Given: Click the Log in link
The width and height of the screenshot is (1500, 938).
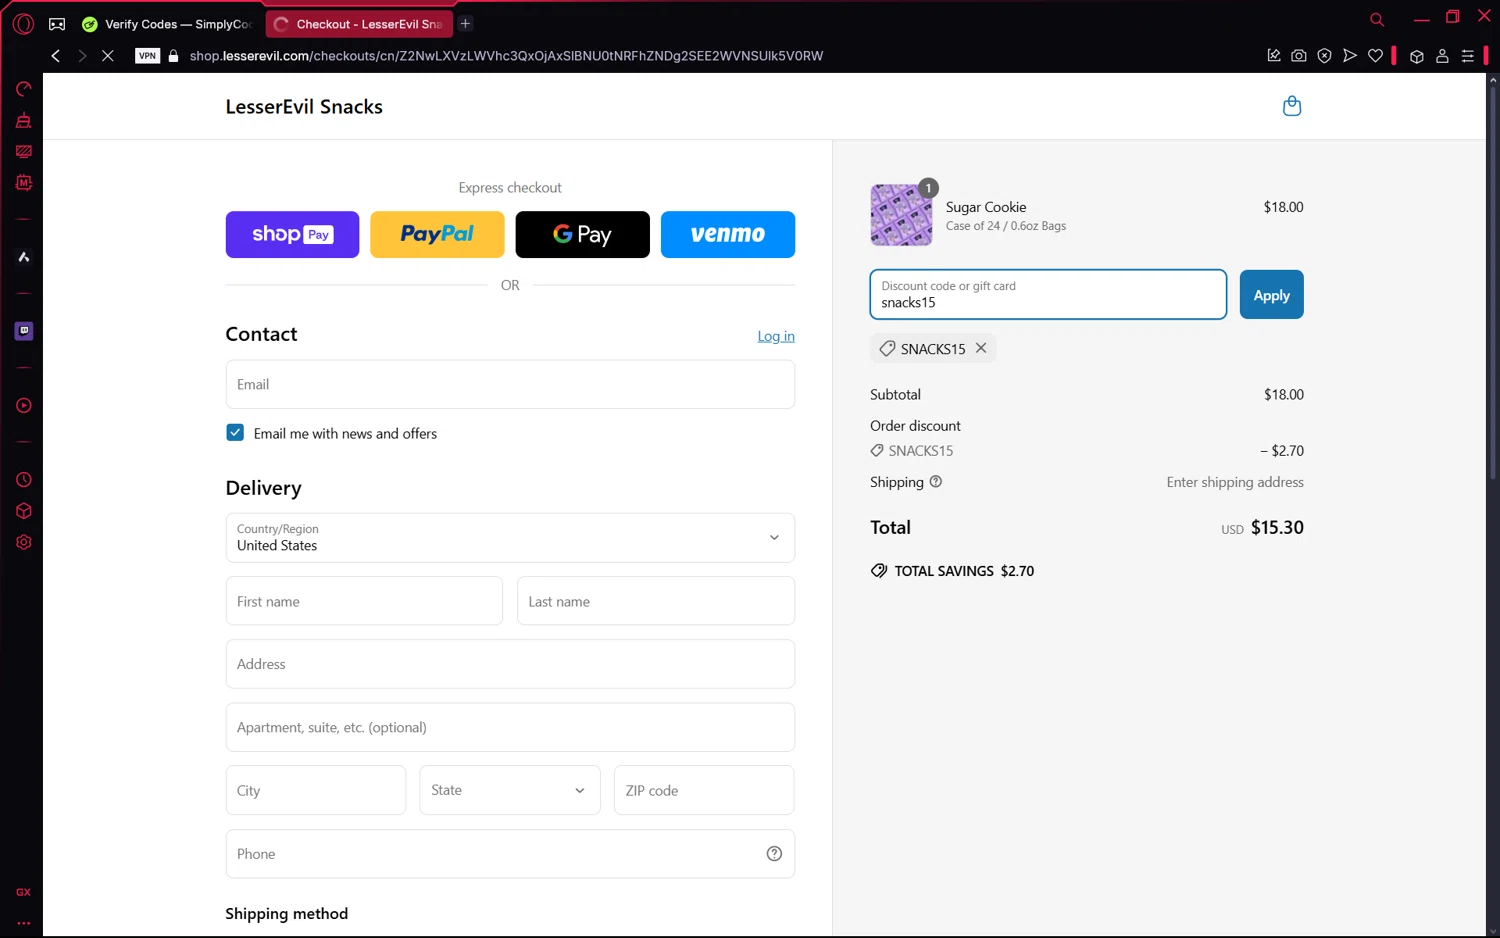Looking at the screenshot, I should coord(776,336).
